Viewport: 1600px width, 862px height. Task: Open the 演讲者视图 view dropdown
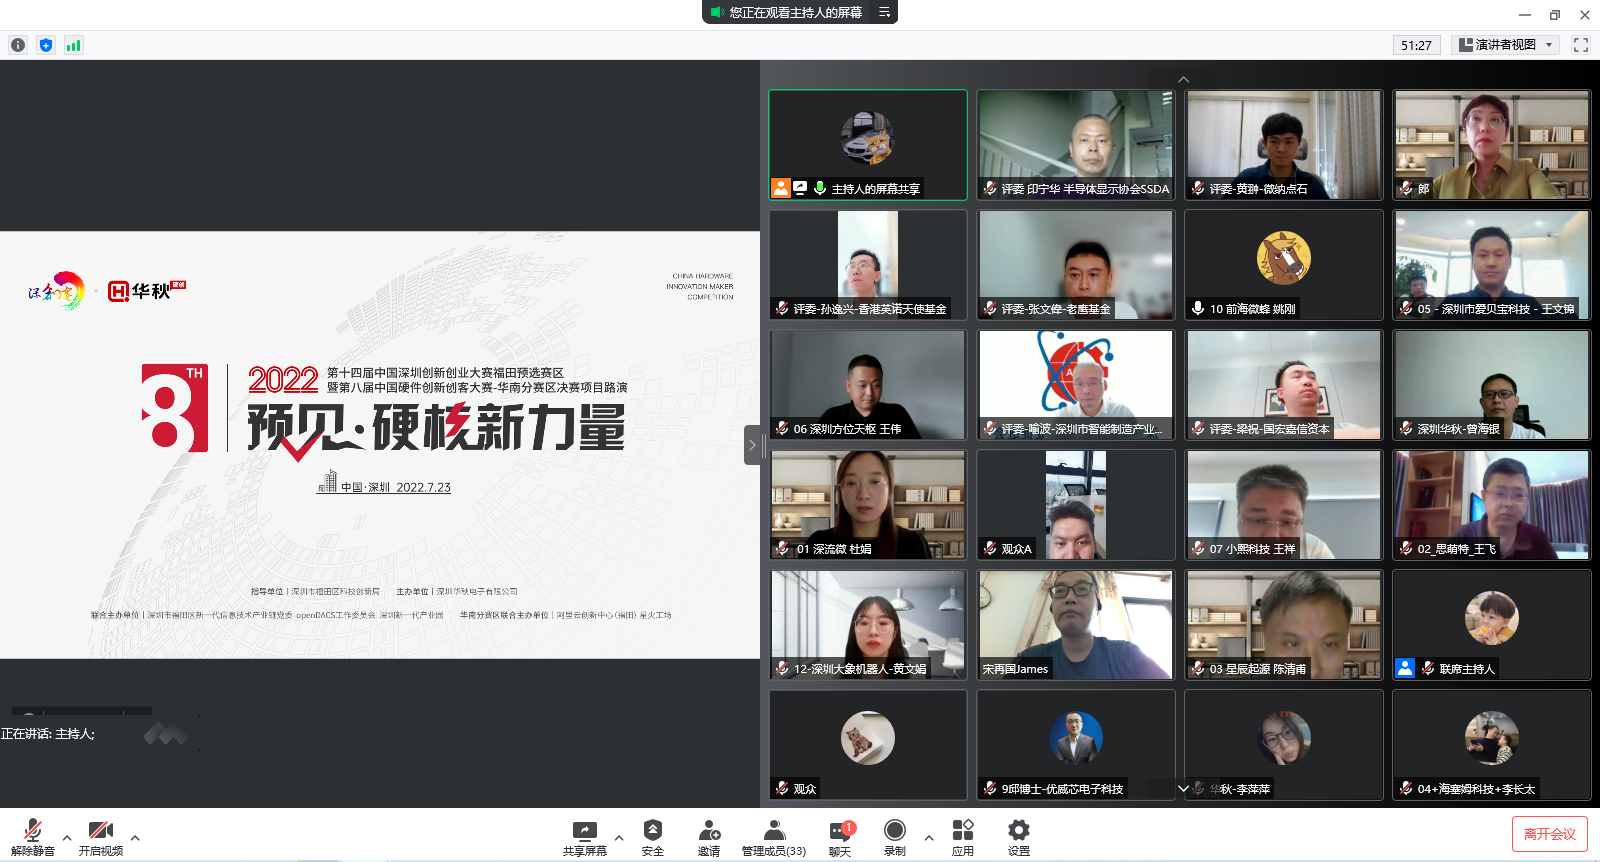(1505, 45)
